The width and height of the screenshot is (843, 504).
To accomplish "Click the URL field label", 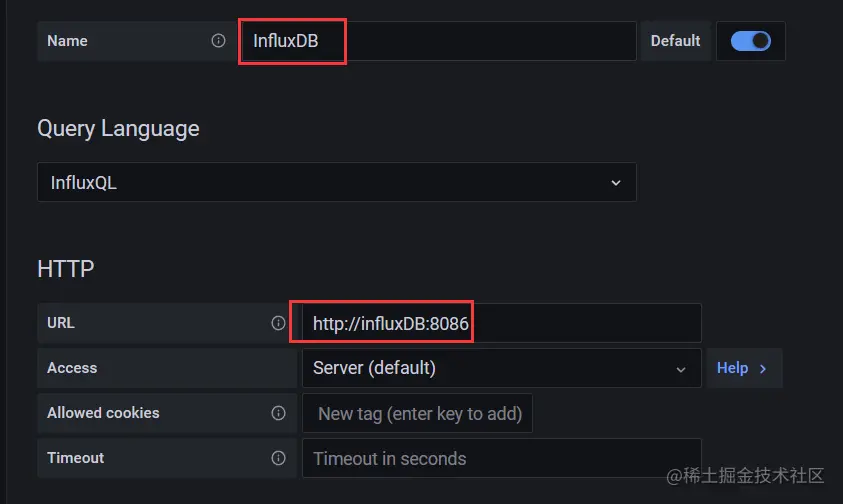I will (61, 323).
